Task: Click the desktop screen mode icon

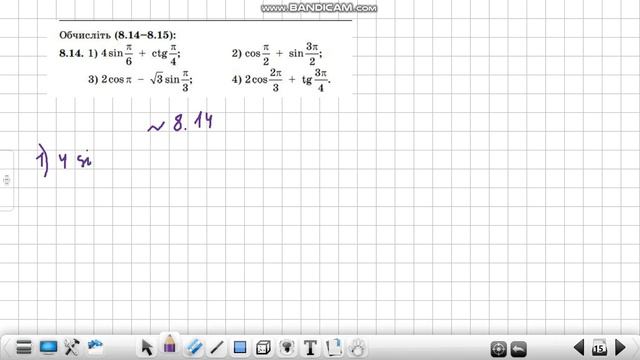Action: [48, 347]
